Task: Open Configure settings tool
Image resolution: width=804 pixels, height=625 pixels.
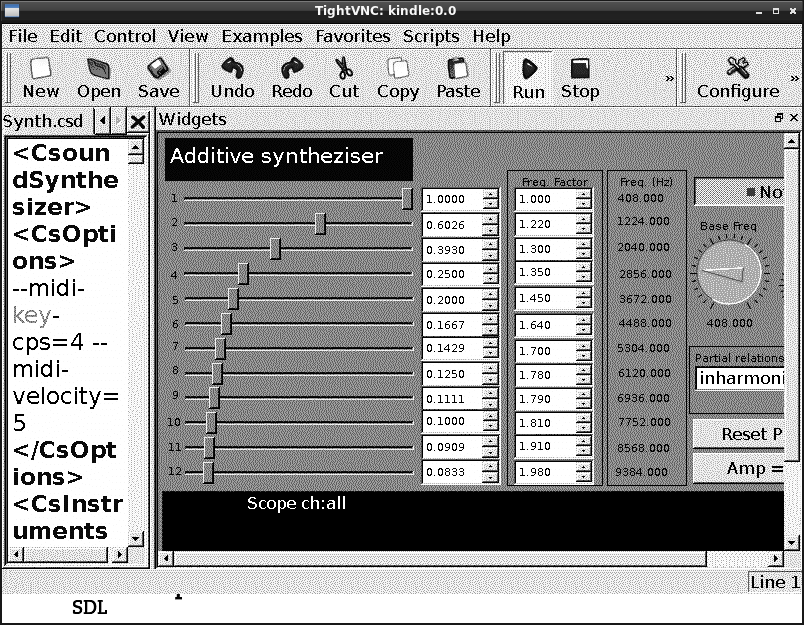Action: [x=738, y=78]
